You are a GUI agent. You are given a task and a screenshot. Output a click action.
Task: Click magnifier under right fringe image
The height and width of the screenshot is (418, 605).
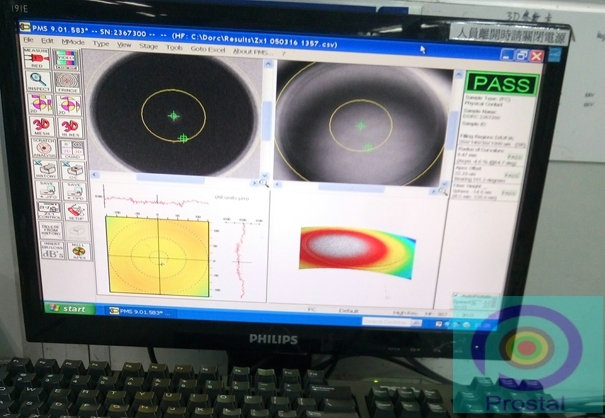(x=442, y=191)
